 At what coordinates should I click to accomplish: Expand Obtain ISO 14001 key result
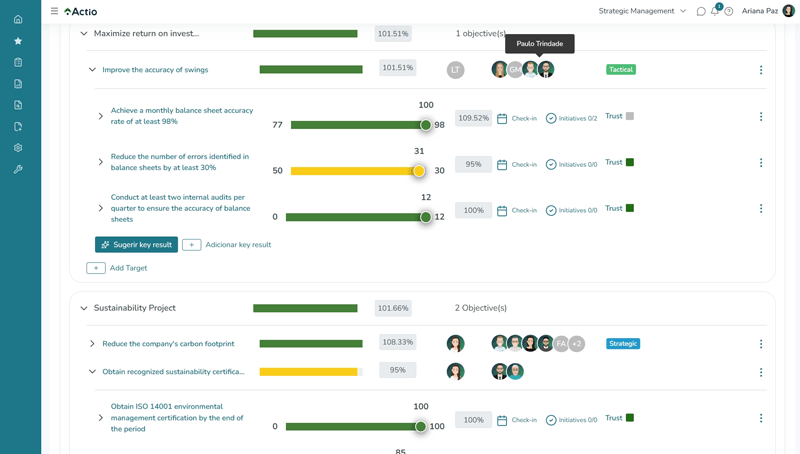click(x=101, y=418)
